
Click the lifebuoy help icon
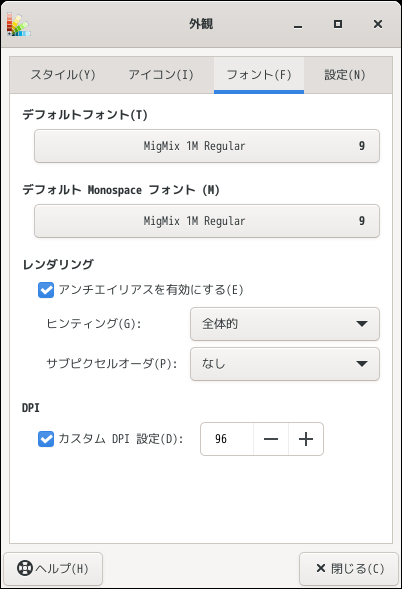pyautogui.click(x=25, y=568)
